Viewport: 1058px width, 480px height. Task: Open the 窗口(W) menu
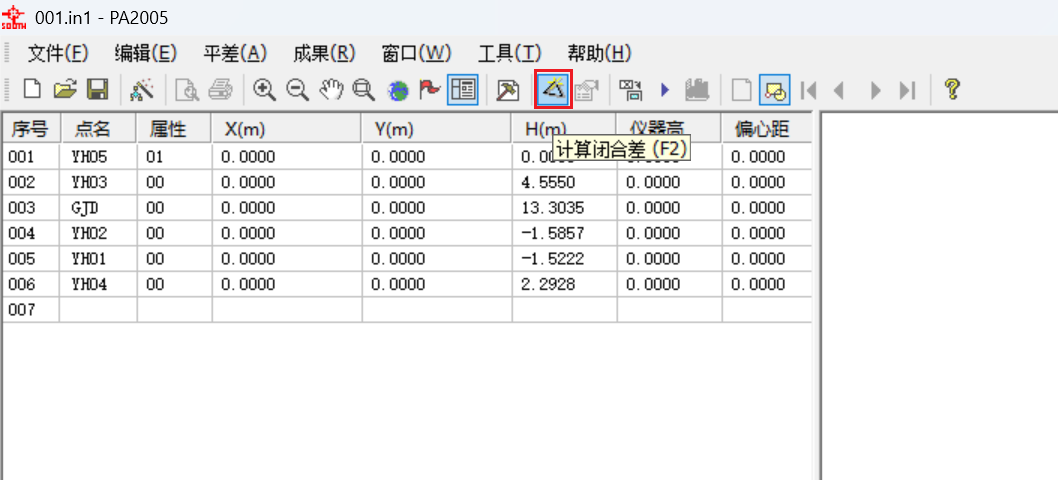point(416,53)
